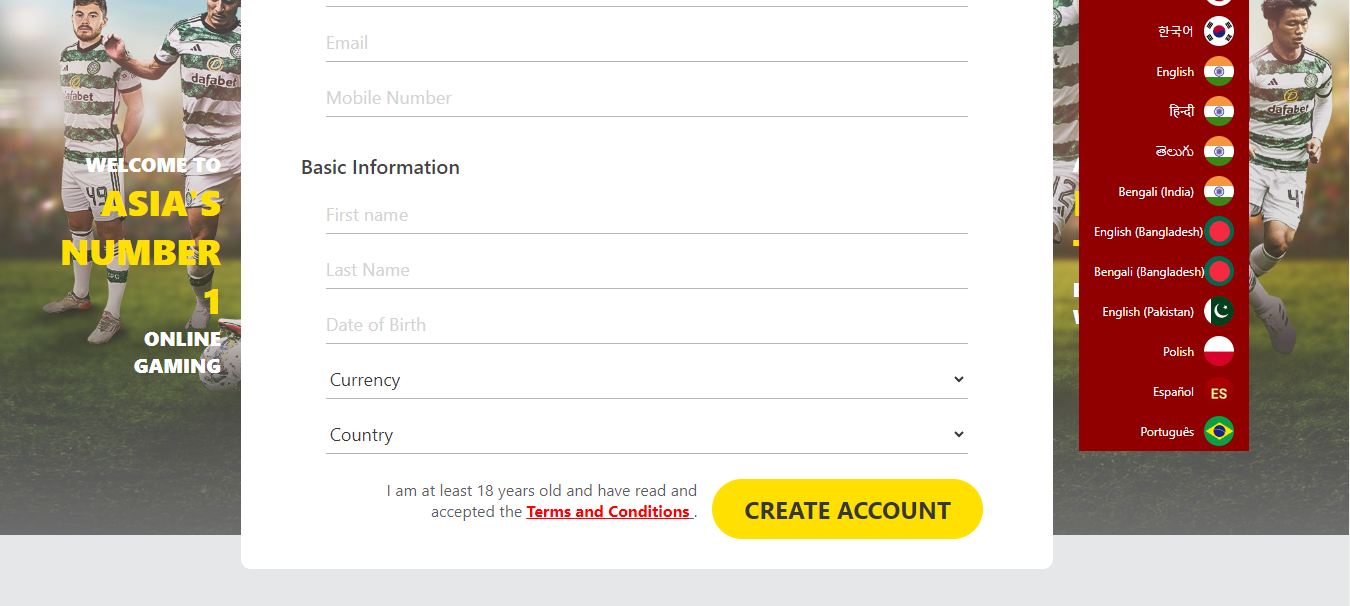Click the India flag beside Hindi
This screenshot has height=606, width=1350.
1218,111
